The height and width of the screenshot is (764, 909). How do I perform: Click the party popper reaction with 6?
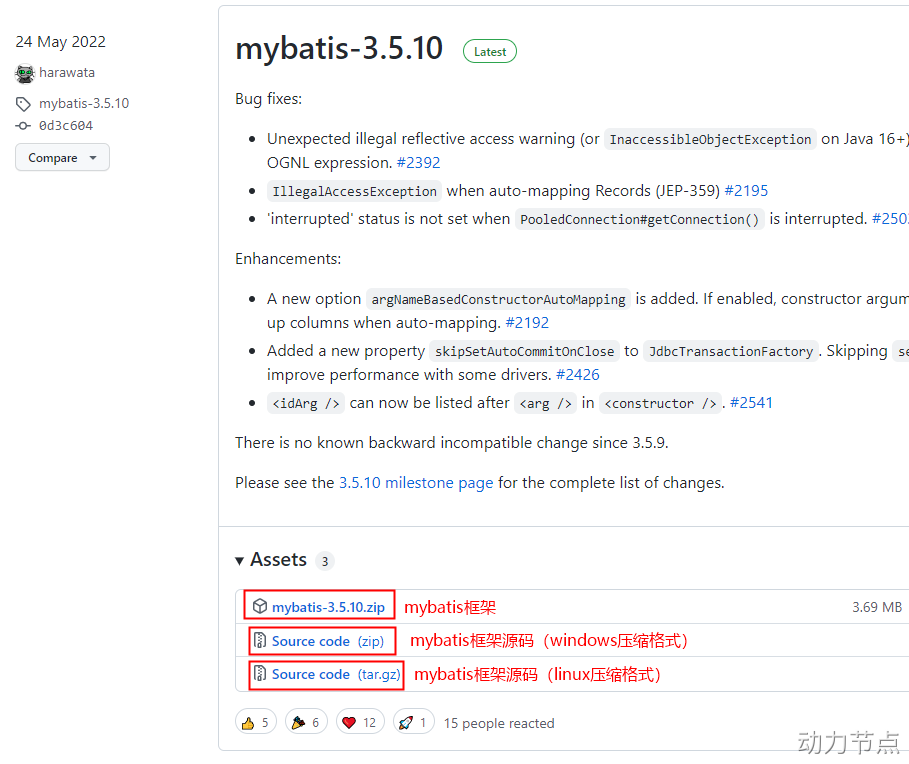[306, 722]
